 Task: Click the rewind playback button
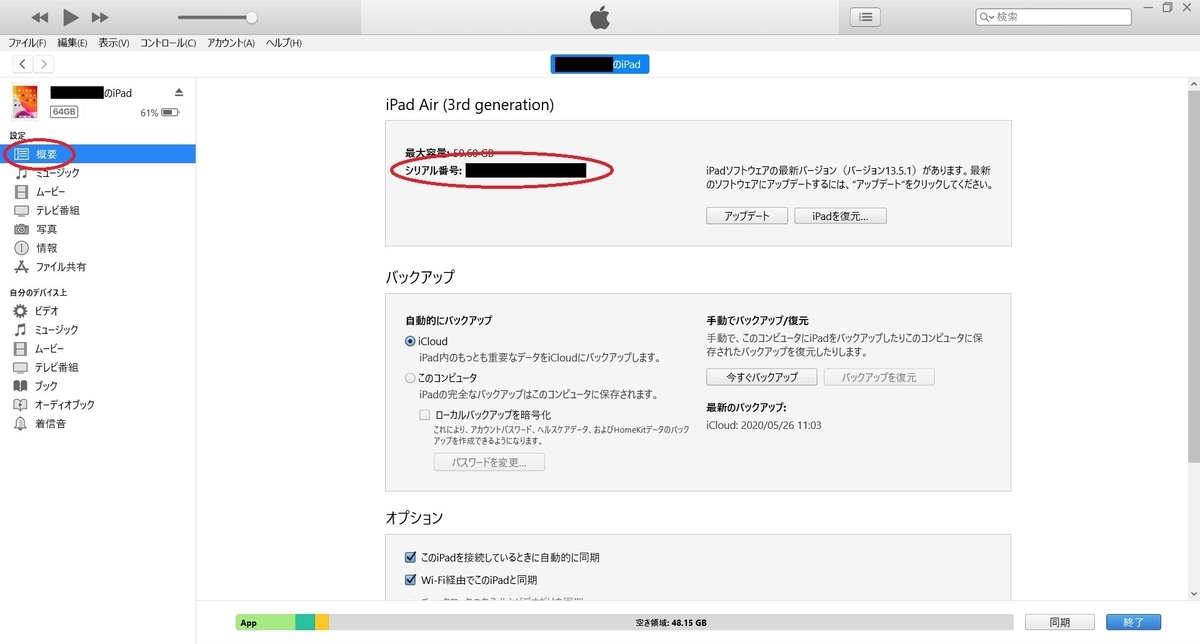tap(40, 18)
